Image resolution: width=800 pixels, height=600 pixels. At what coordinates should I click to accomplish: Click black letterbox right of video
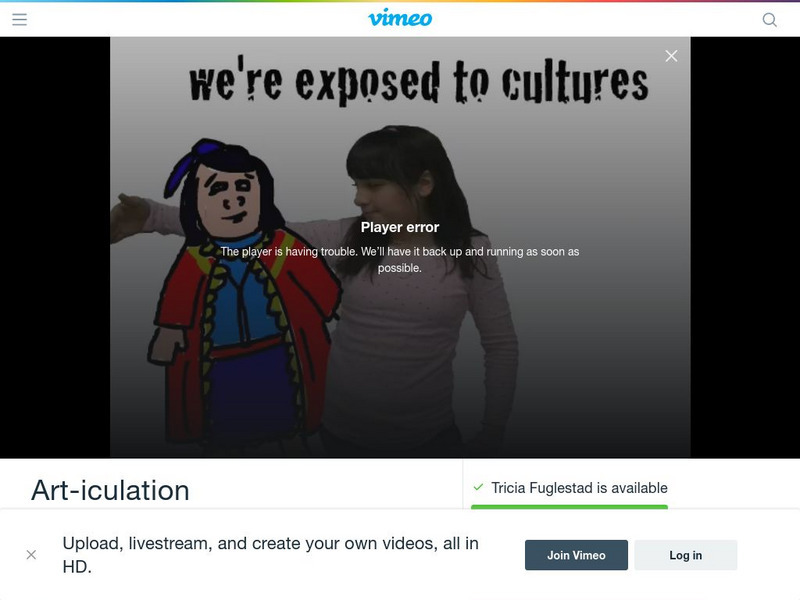(x=745, y=247)
